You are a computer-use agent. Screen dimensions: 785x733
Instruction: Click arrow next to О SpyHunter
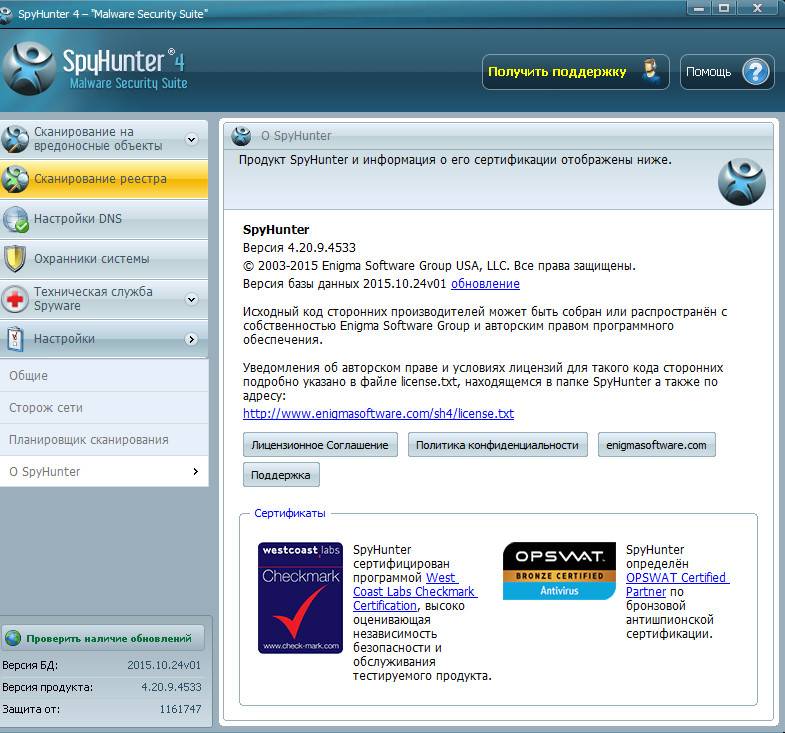pyautogui.click(x=196, y=471)
